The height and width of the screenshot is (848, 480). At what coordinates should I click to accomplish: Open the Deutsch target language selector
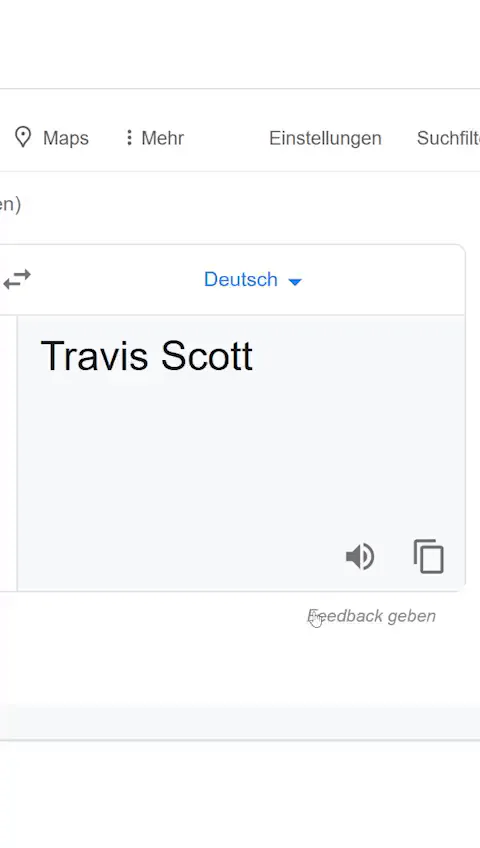tap(252, 280)
